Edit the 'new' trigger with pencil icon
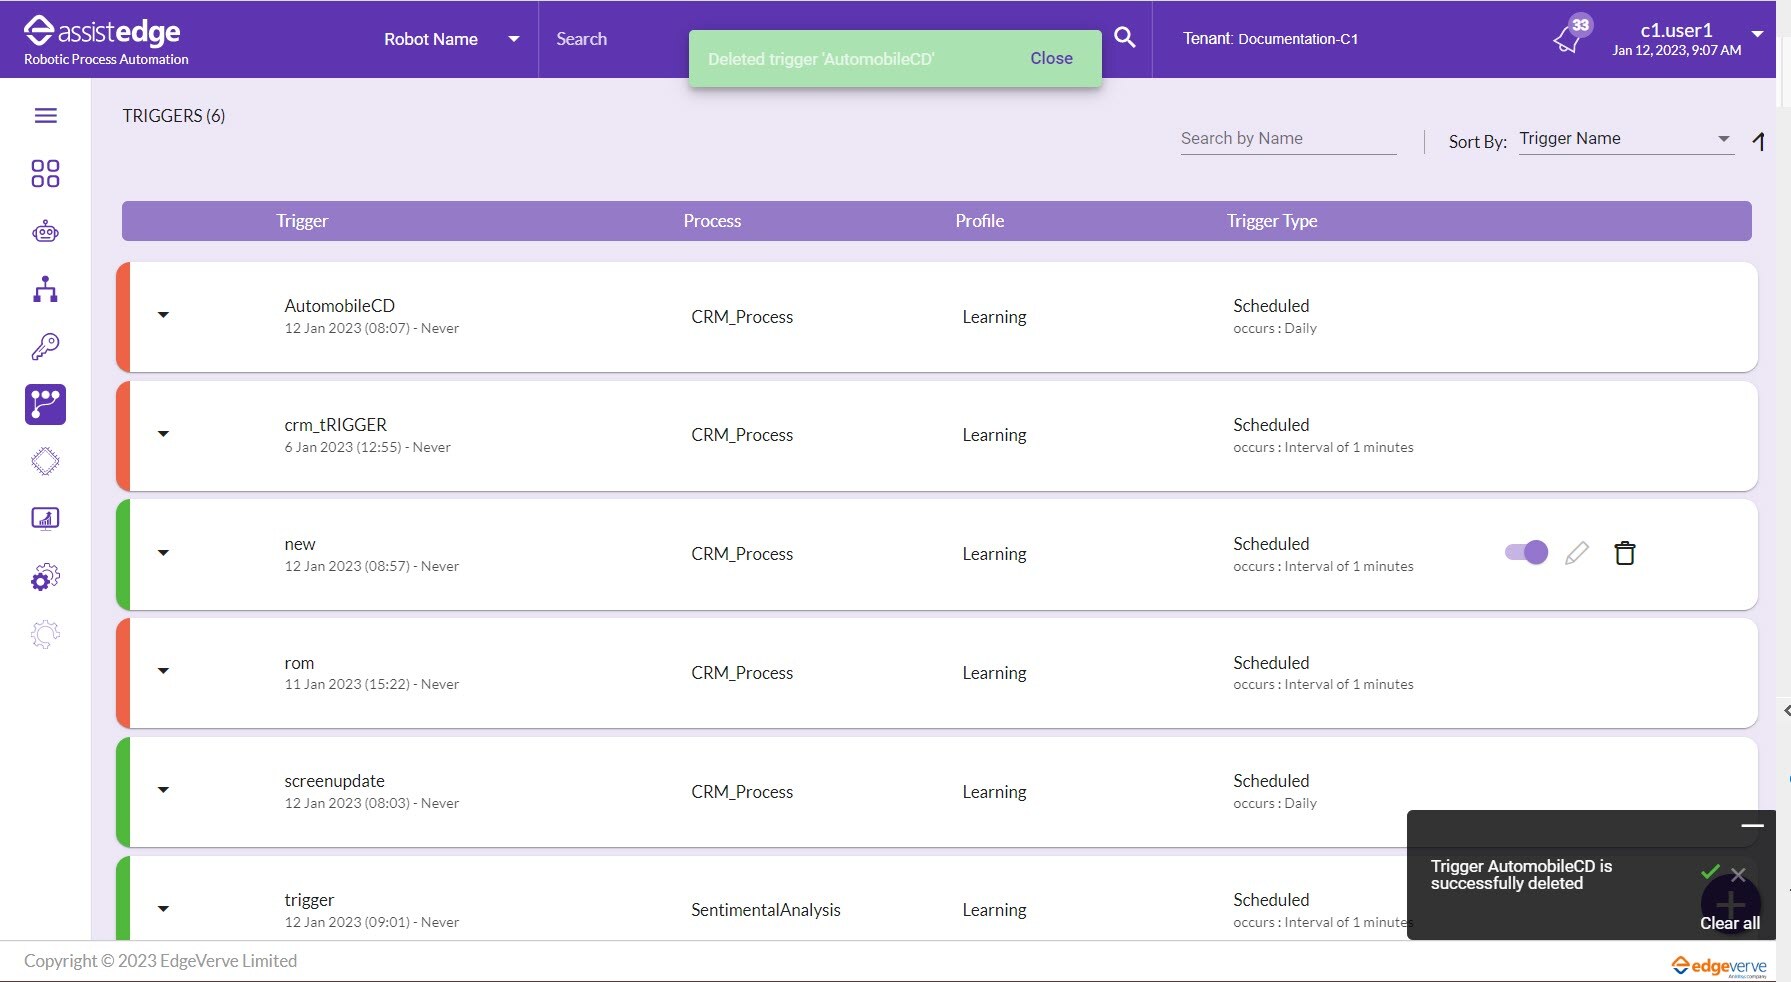This screenshot has height=982, width=1791. 1577,553
